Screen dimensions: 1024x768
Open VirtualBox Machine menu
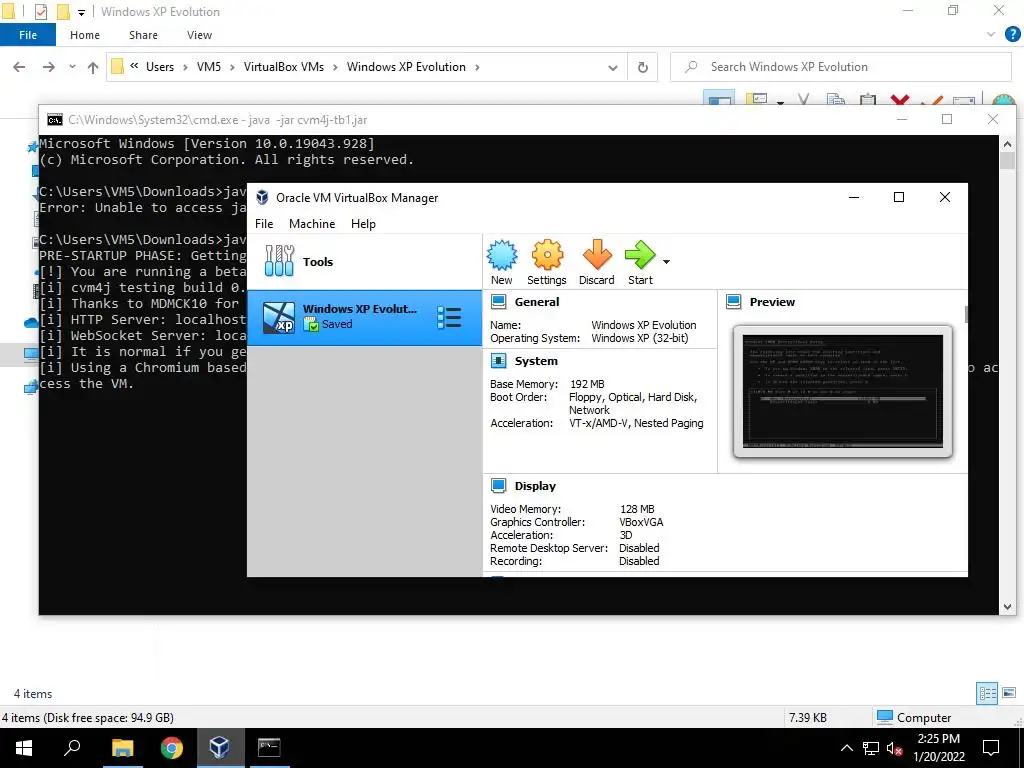coord(312,223)
